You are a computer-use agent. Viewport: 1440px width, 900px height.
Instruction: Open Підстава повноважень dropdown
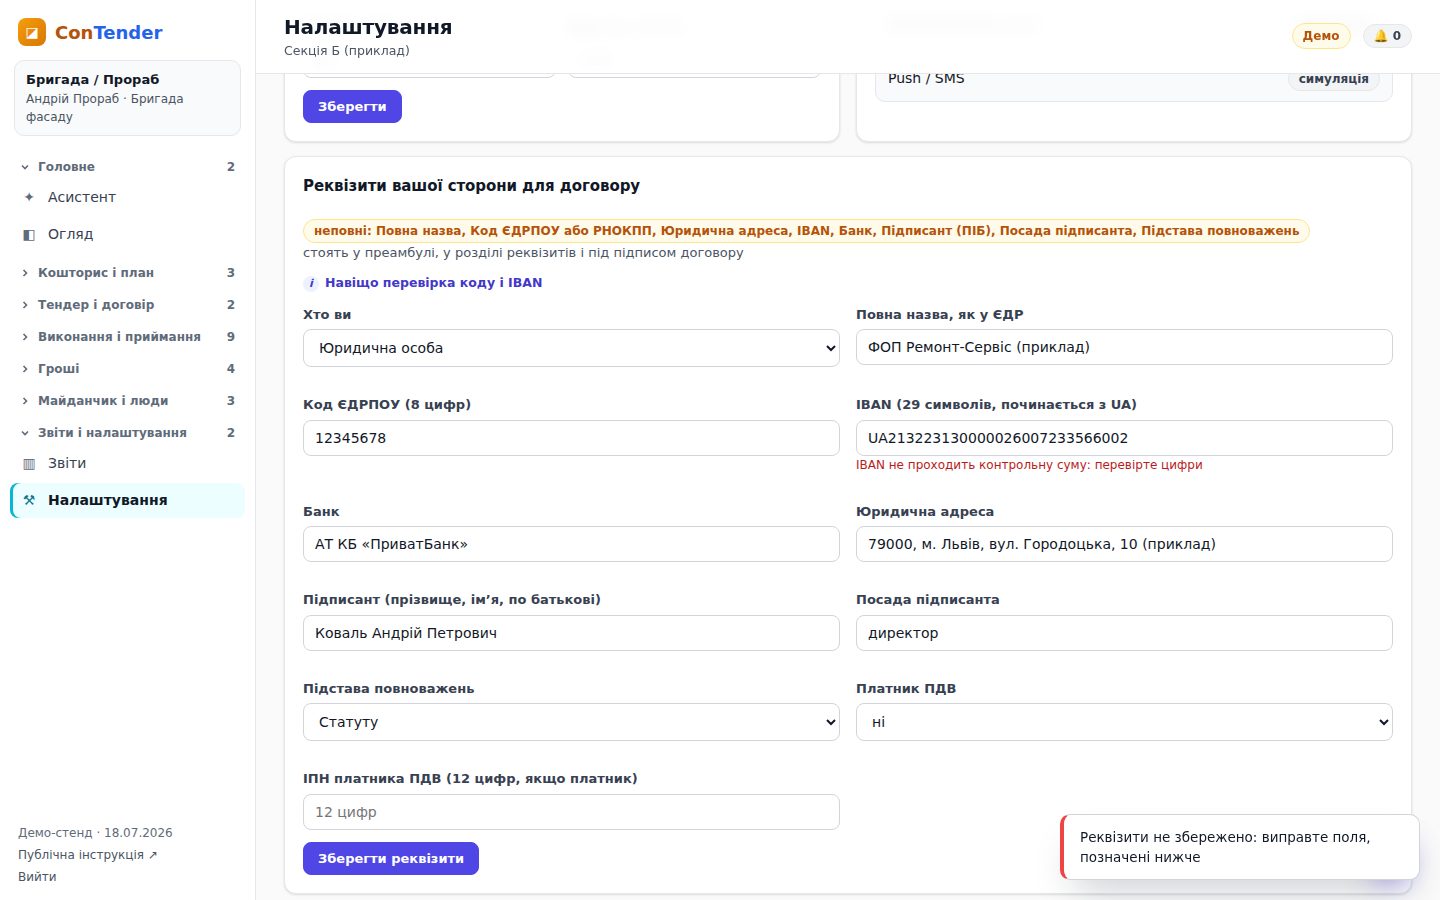click(x=571, y=722)
